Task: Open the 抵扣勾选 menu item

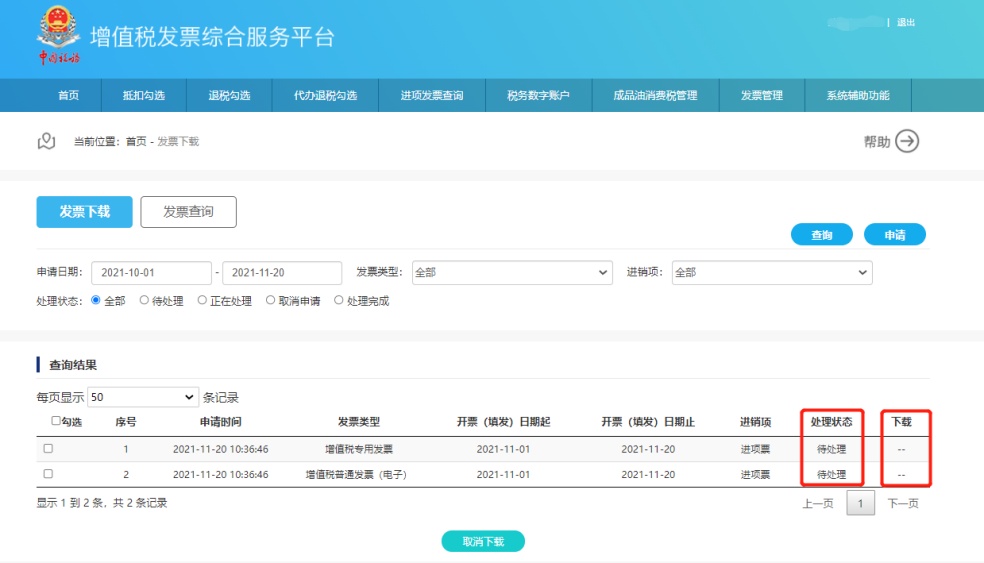Action: (x=143, y=96)
